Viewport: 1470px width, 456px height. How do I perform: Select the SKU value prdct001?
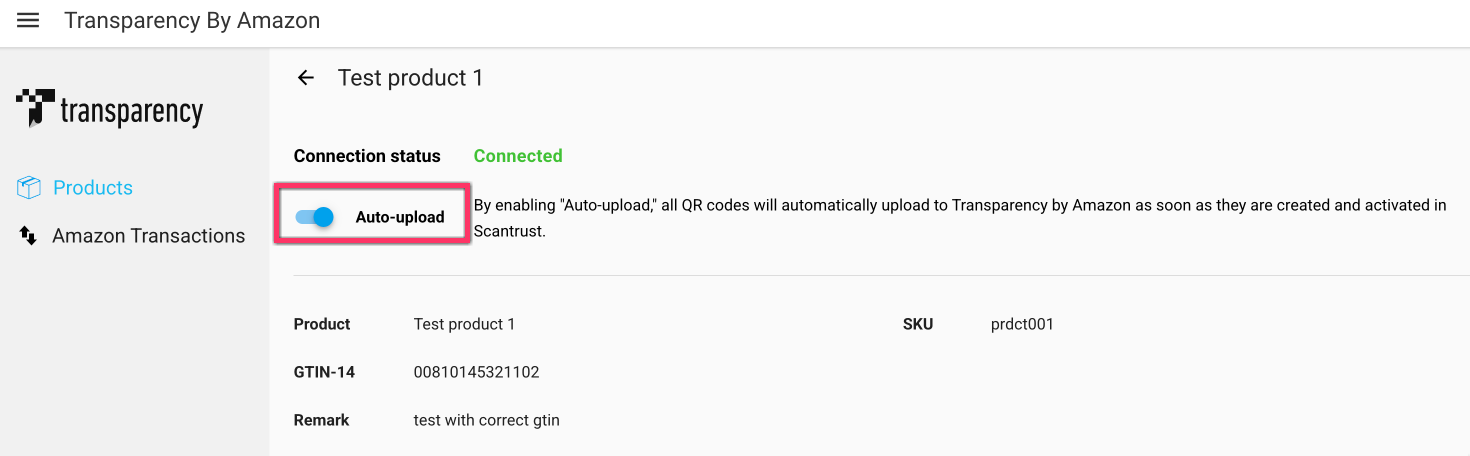click(x=1022, y=324)
